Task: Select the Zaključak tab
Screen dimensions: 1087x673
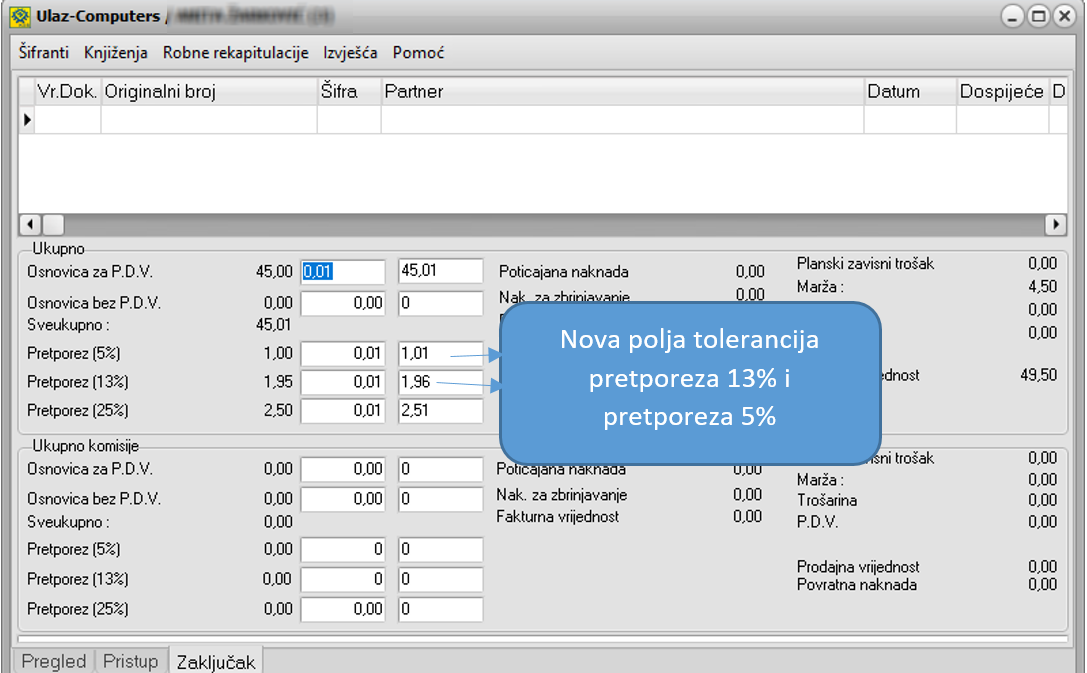Action: (x=215, y=661)
